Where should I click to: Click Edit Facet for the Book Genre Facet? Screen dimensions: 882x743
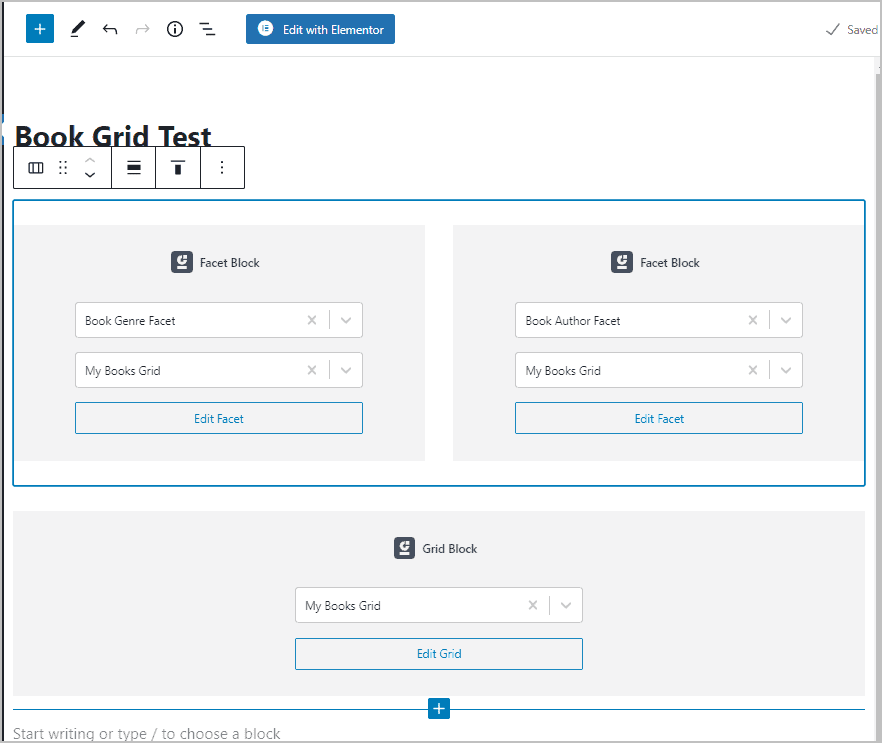click(x=218, y=417)
